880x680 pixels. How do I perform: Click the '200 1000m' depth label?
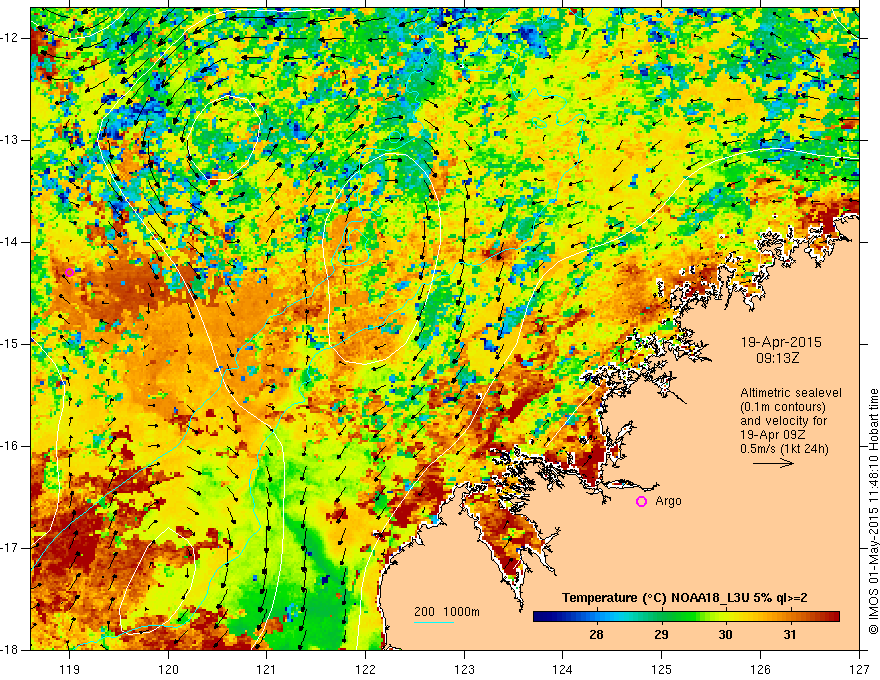447,612
